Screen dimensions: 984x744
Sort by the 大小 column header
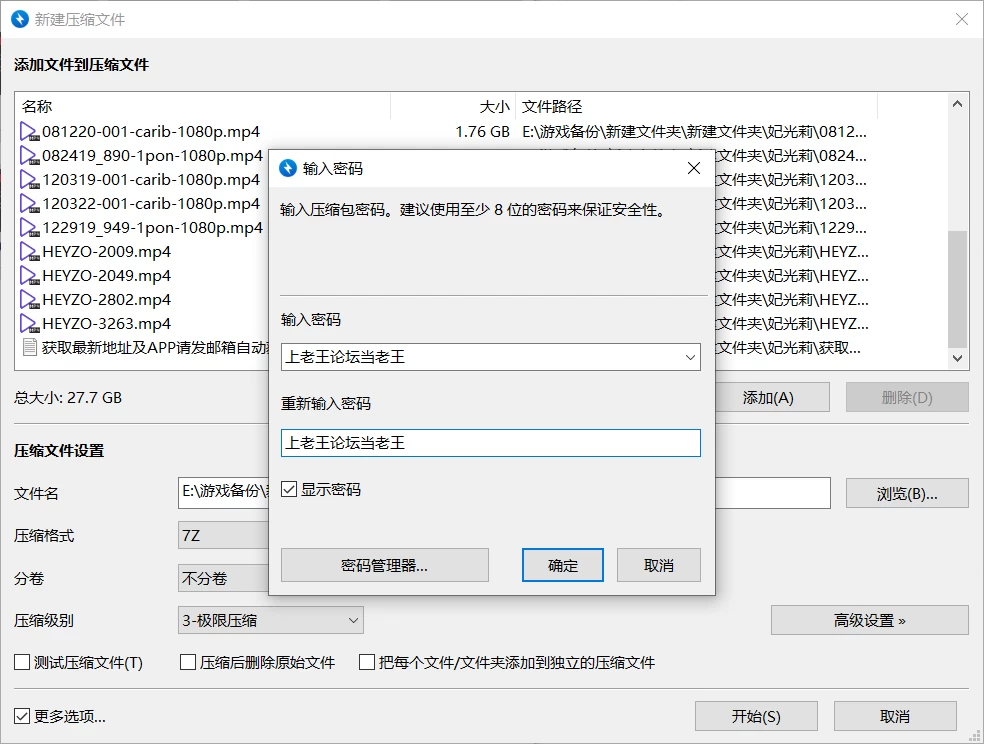pyautogui.click(x=453, y=107)
